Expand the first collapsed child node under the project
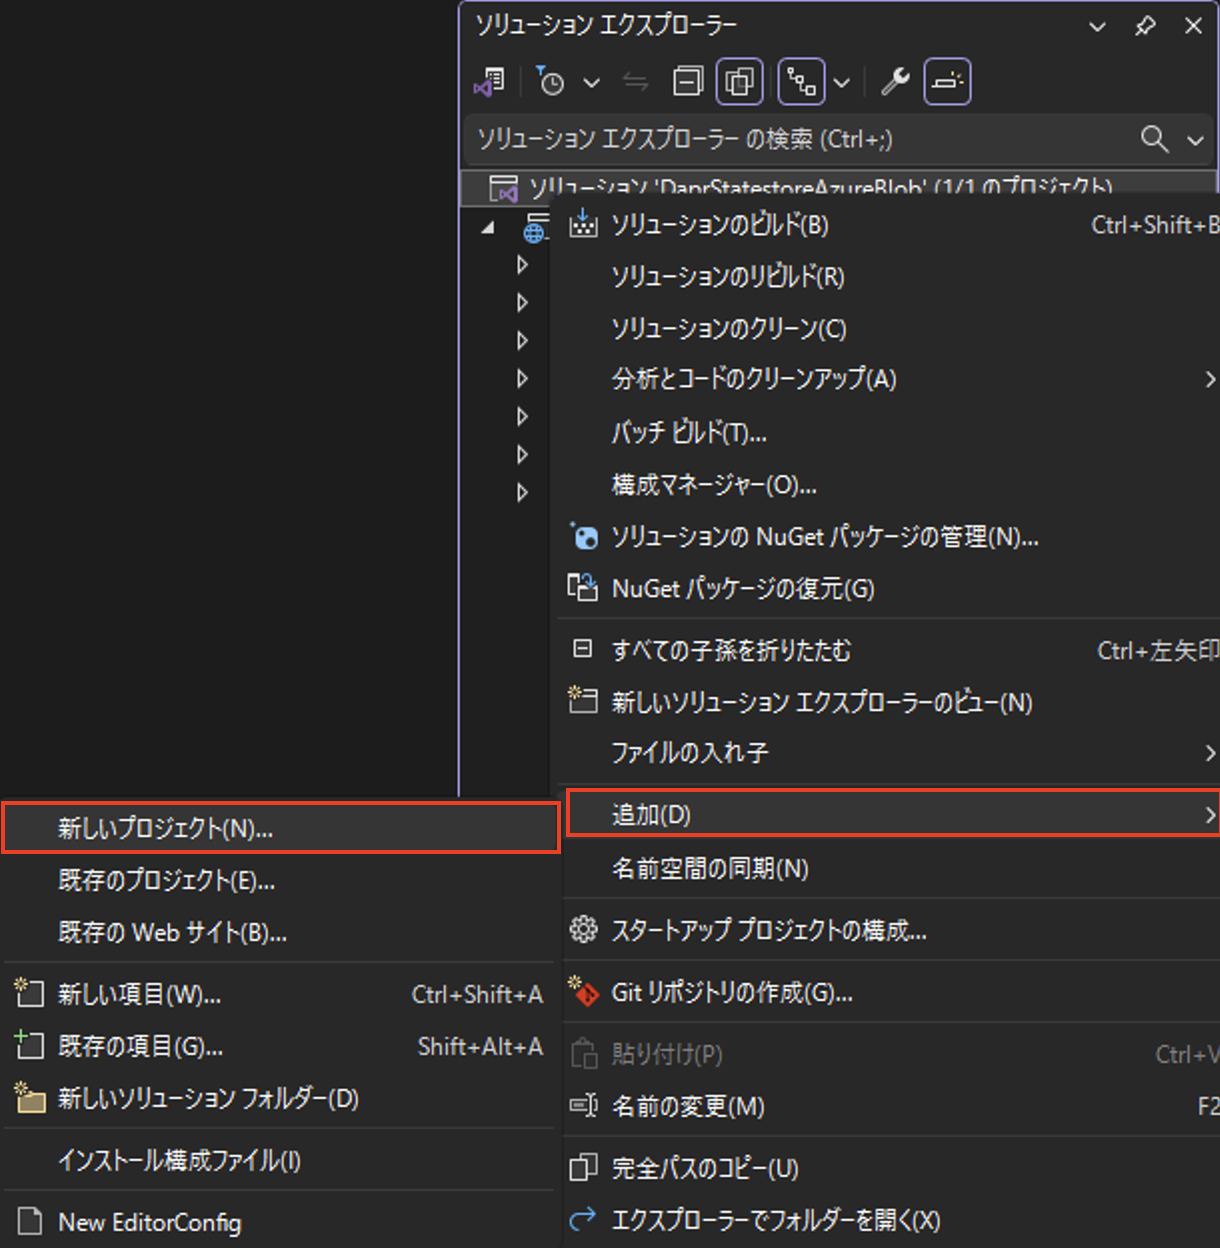The height and width of the screenshot is (1248, 1220). tap(522, 265)
